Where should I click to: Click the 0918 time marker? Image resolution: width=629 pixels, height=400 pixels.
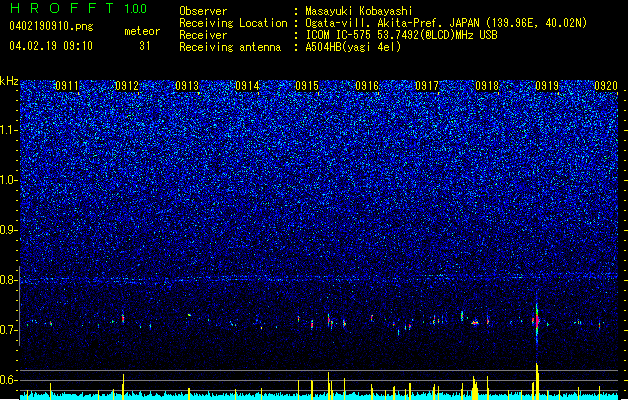[x=487, y=86]
